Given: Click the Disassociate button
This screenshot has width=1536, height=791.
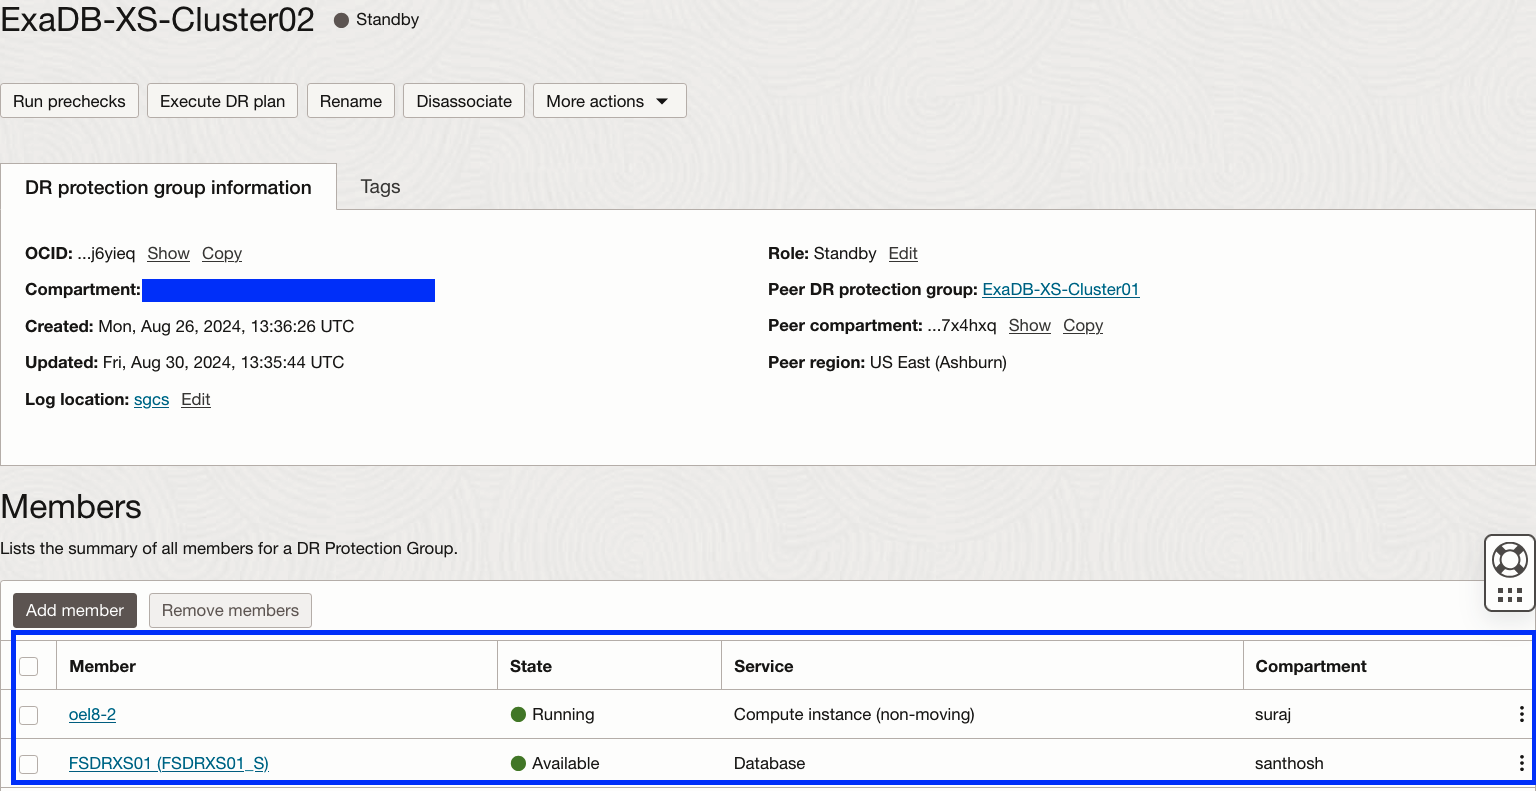Looking at the screenshot, I should coord(464,101).
